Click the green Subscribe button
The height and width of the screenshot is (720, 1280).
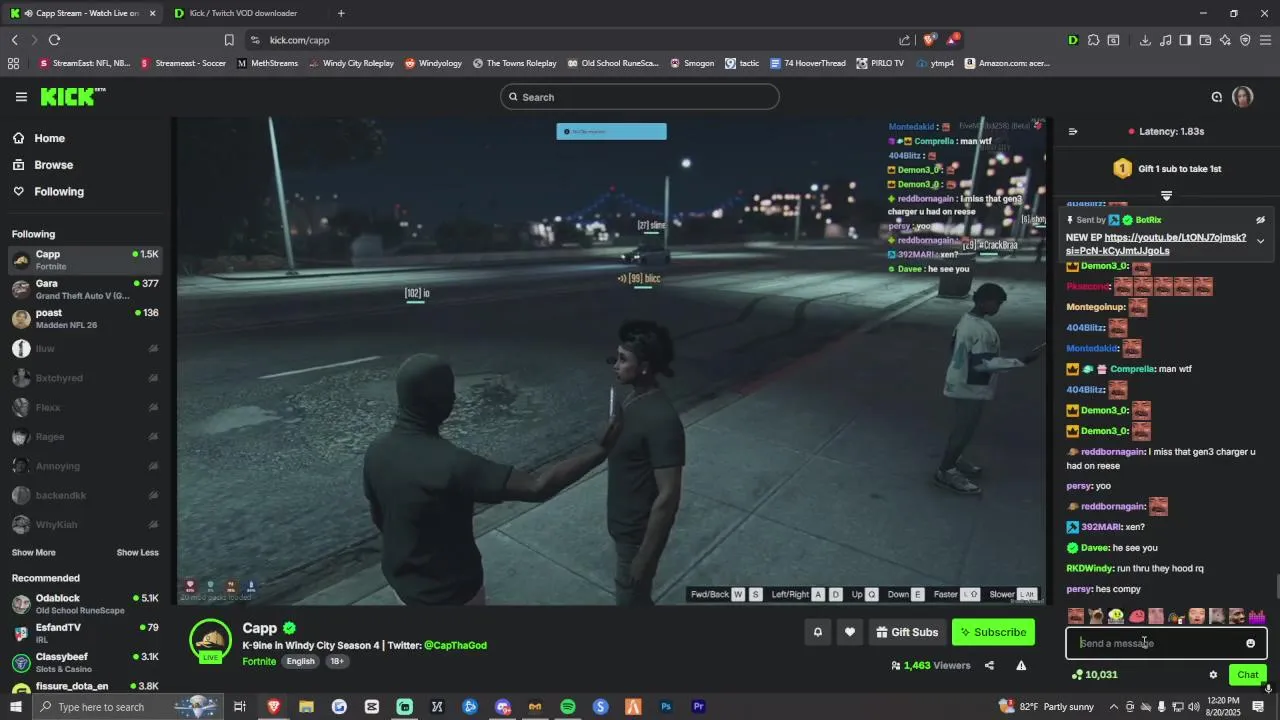(993, 632)
